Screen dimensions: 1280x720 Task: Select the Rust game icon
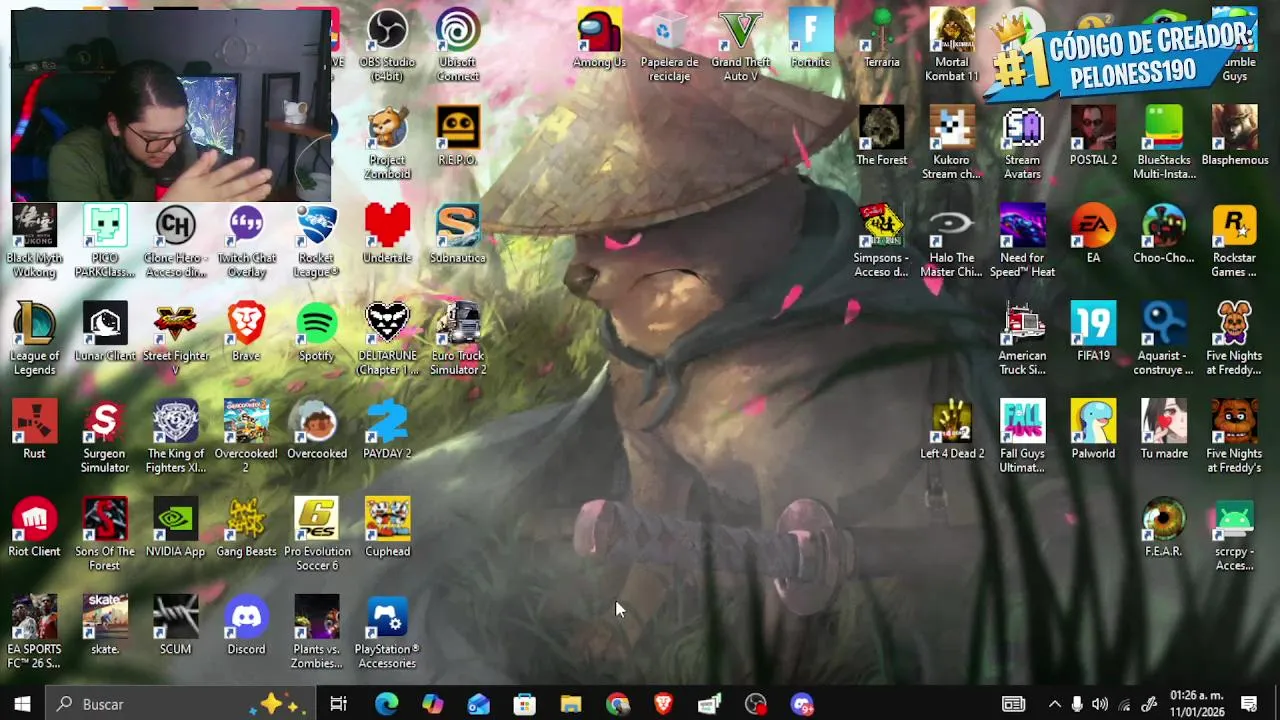coord(34,422)
